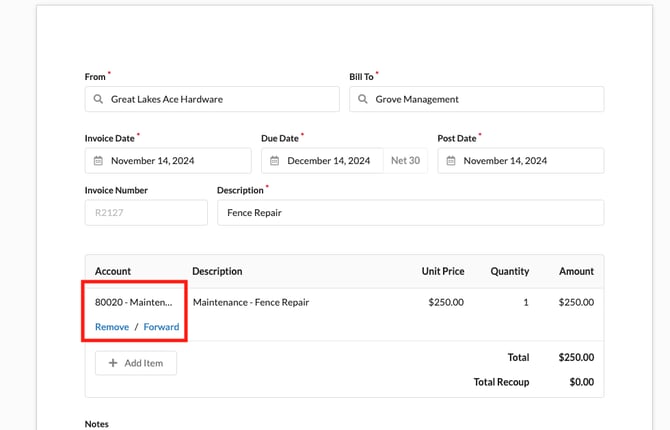The width and height of the screenshot is (670, 430).
Task: Remove the line item via Remove link
Action: coord(111,327)
